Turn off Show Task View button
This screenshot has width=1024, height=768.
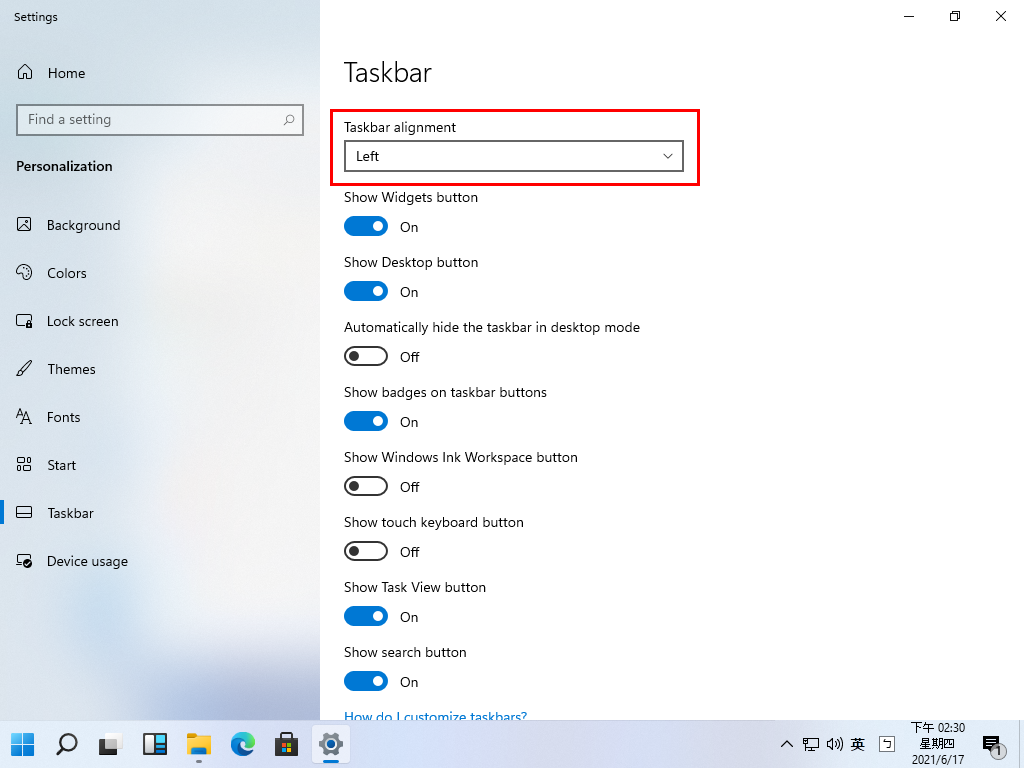[366, 616]
